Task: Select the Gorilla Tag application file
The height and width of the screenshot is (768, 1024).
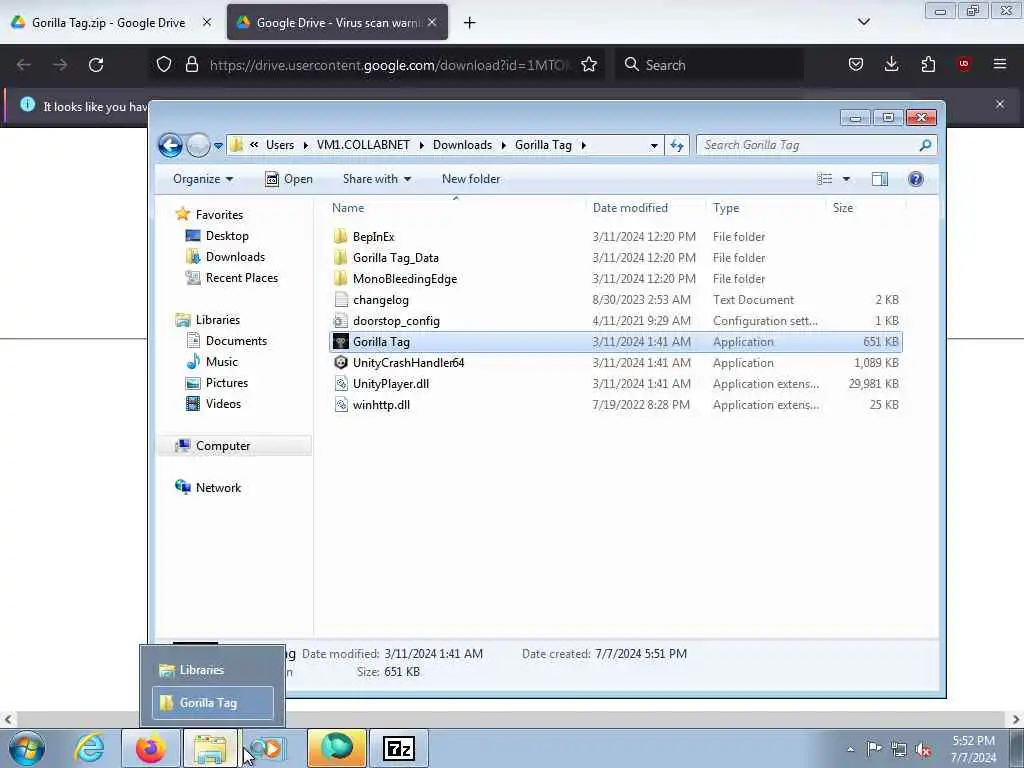Action: tap(615, 342)
